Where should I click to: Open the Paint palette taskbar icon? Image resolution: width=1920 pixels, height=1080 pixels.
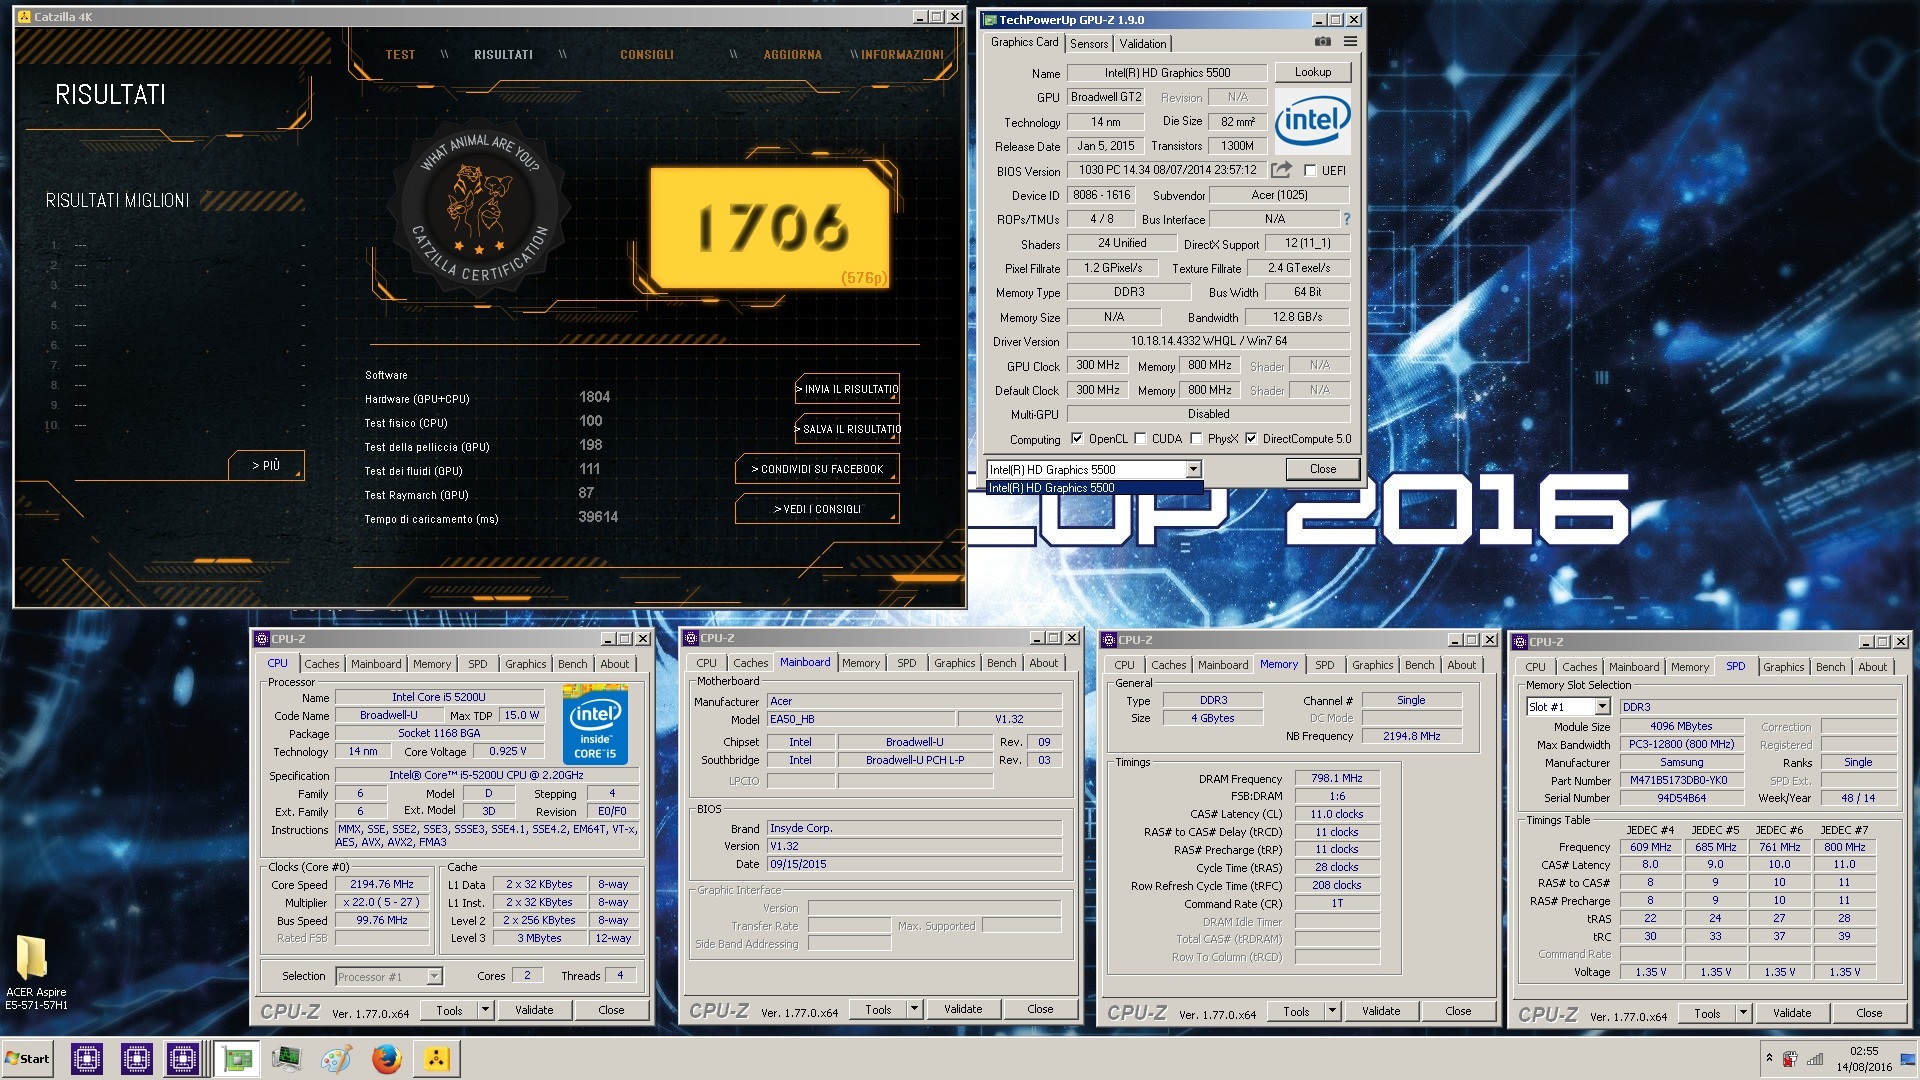tap(337, 1058)
